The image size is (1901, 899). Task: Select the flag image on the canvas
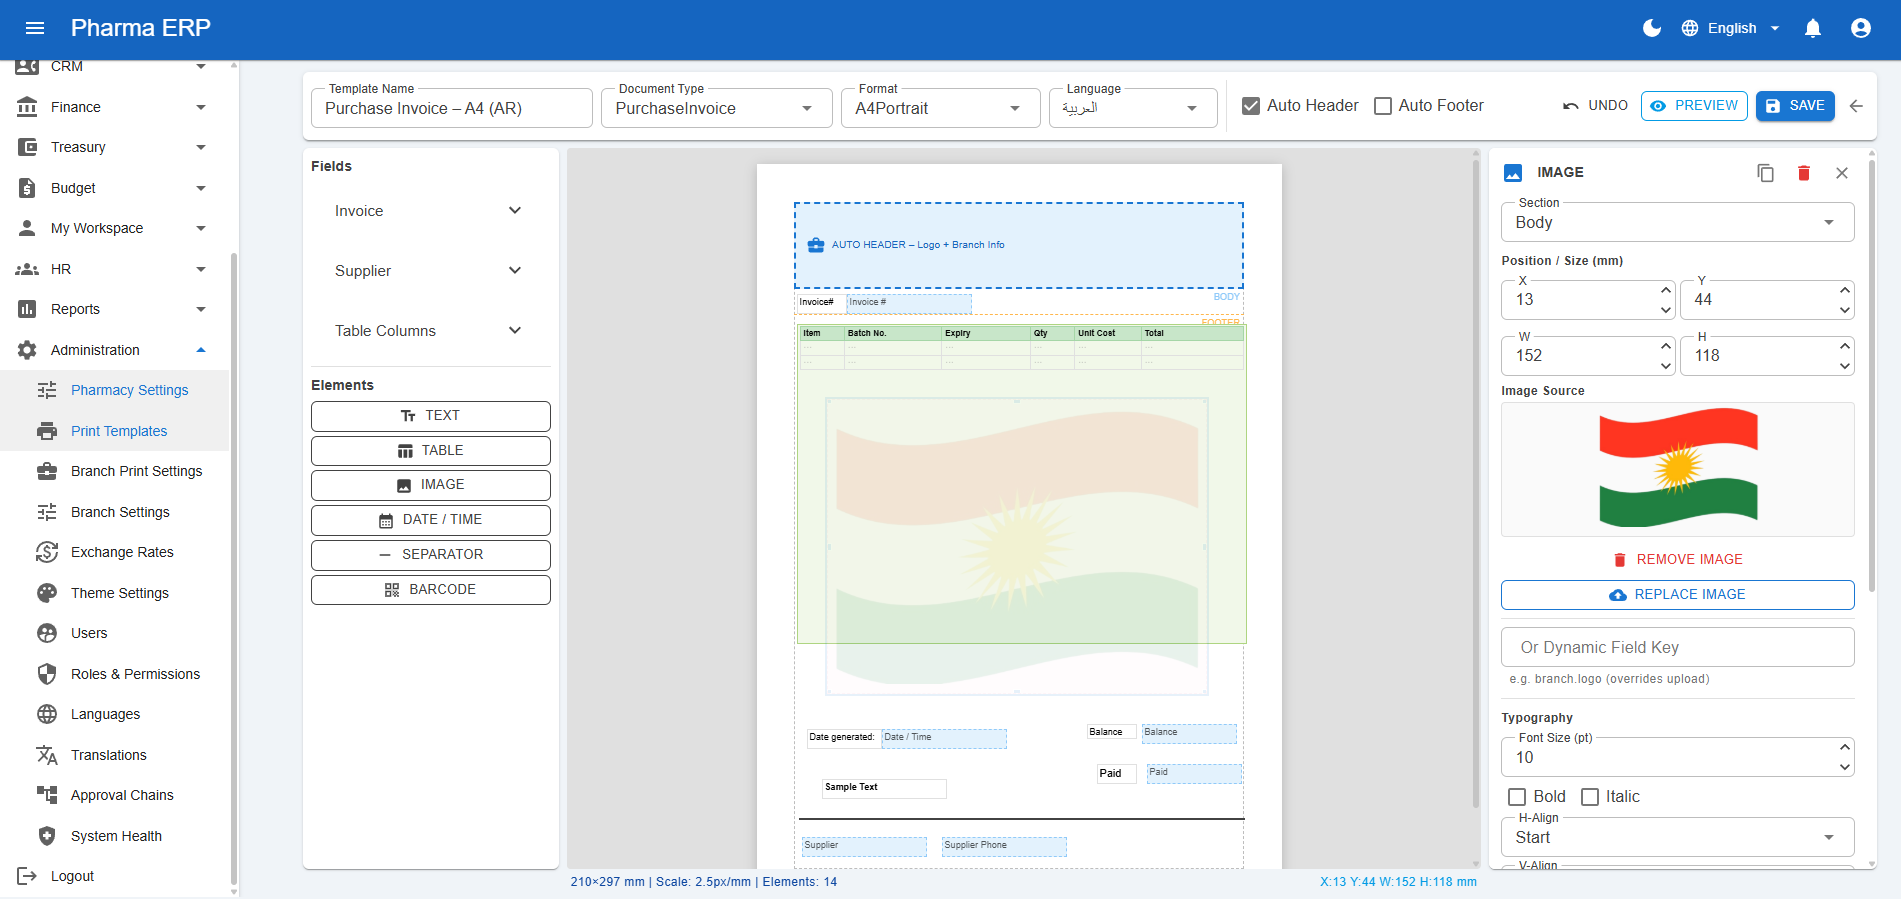click(1017, 546)
